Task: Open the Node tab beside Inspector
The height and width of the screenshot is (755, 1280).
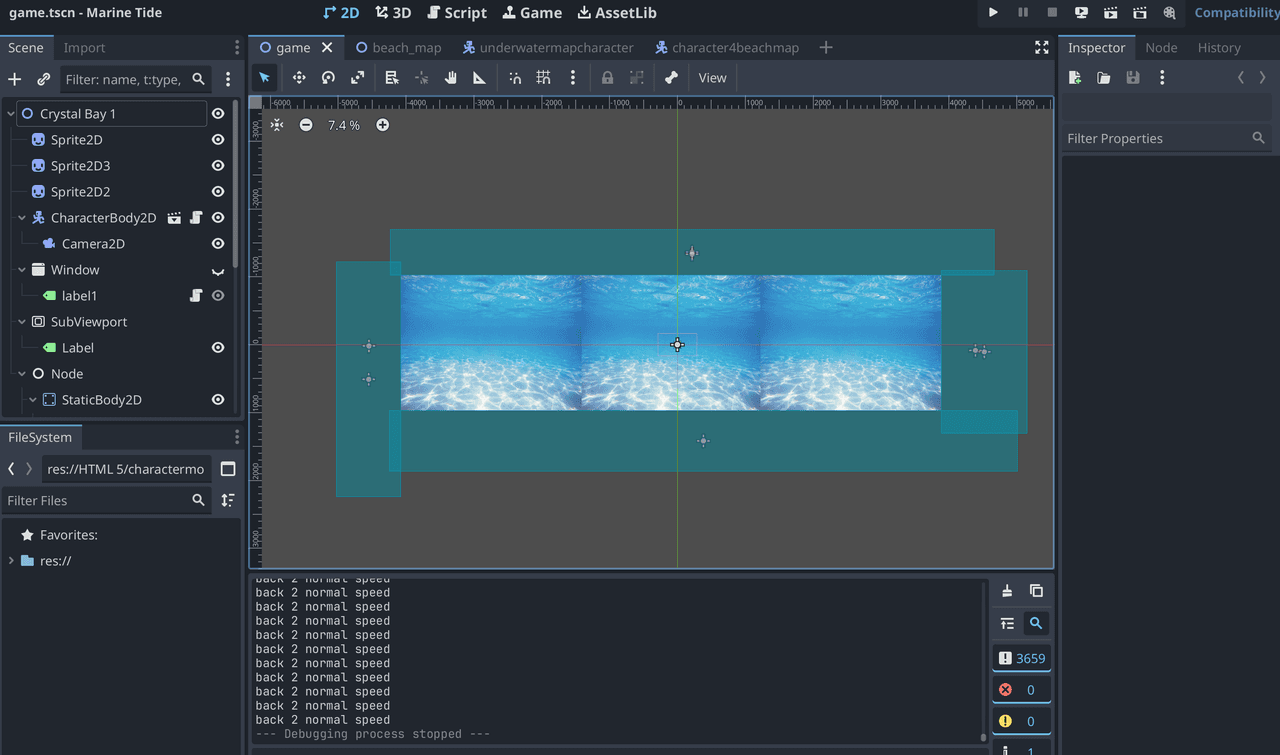Action: 1161,48
